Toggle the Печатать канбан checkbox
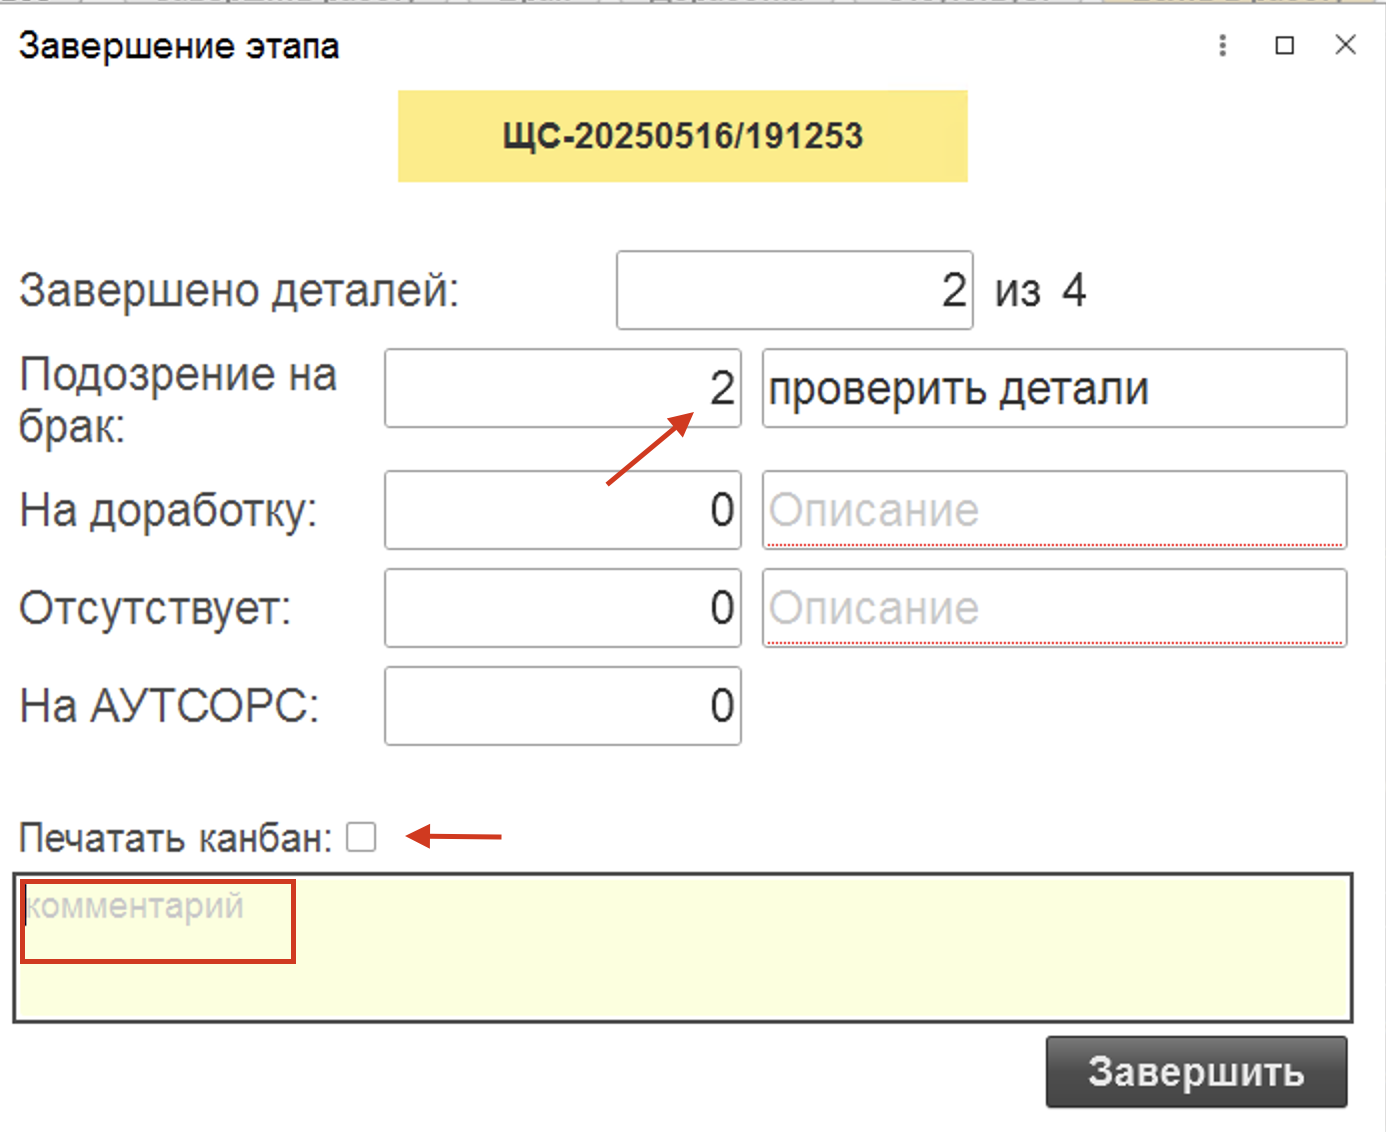This screenshot has height=1132, width=1386. pos(361,837)
